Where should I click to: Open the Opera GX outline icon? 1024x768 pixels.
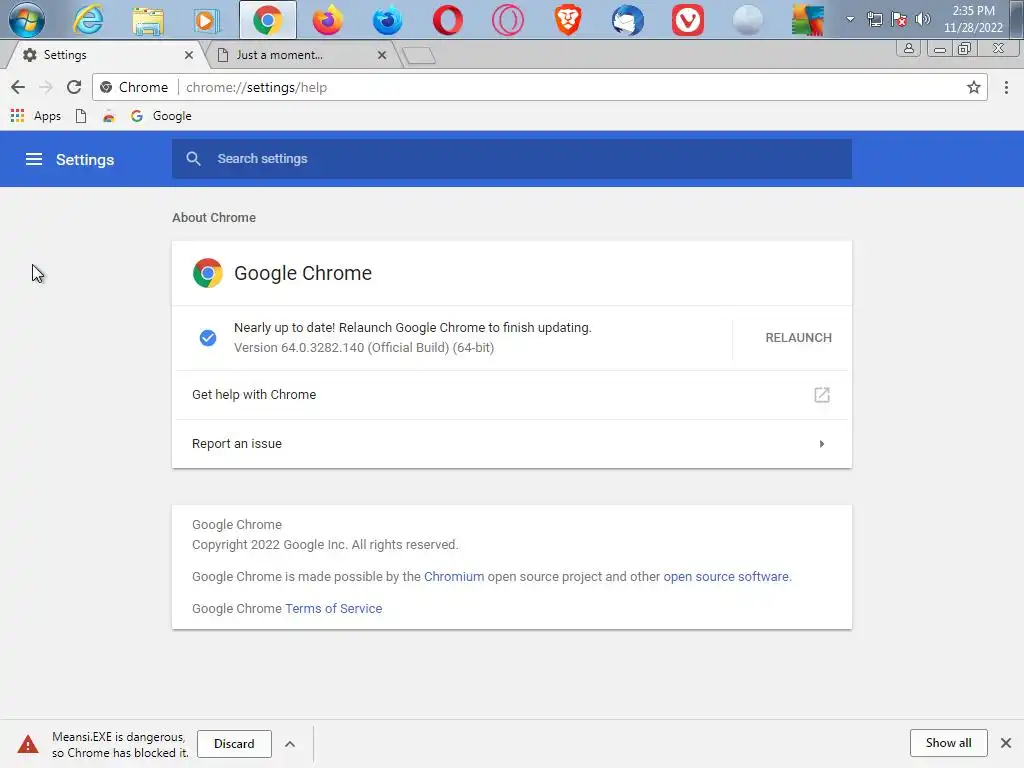pyautogui.click(x=508, y=20)
